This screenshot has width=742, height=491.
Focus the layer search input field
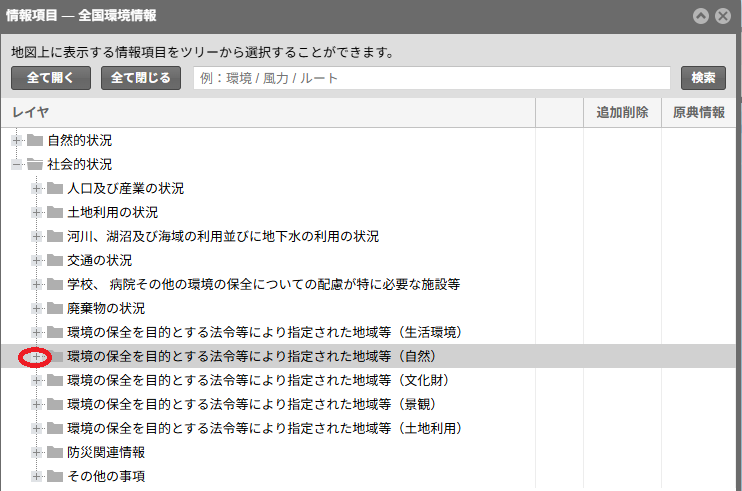pos(432,78)
